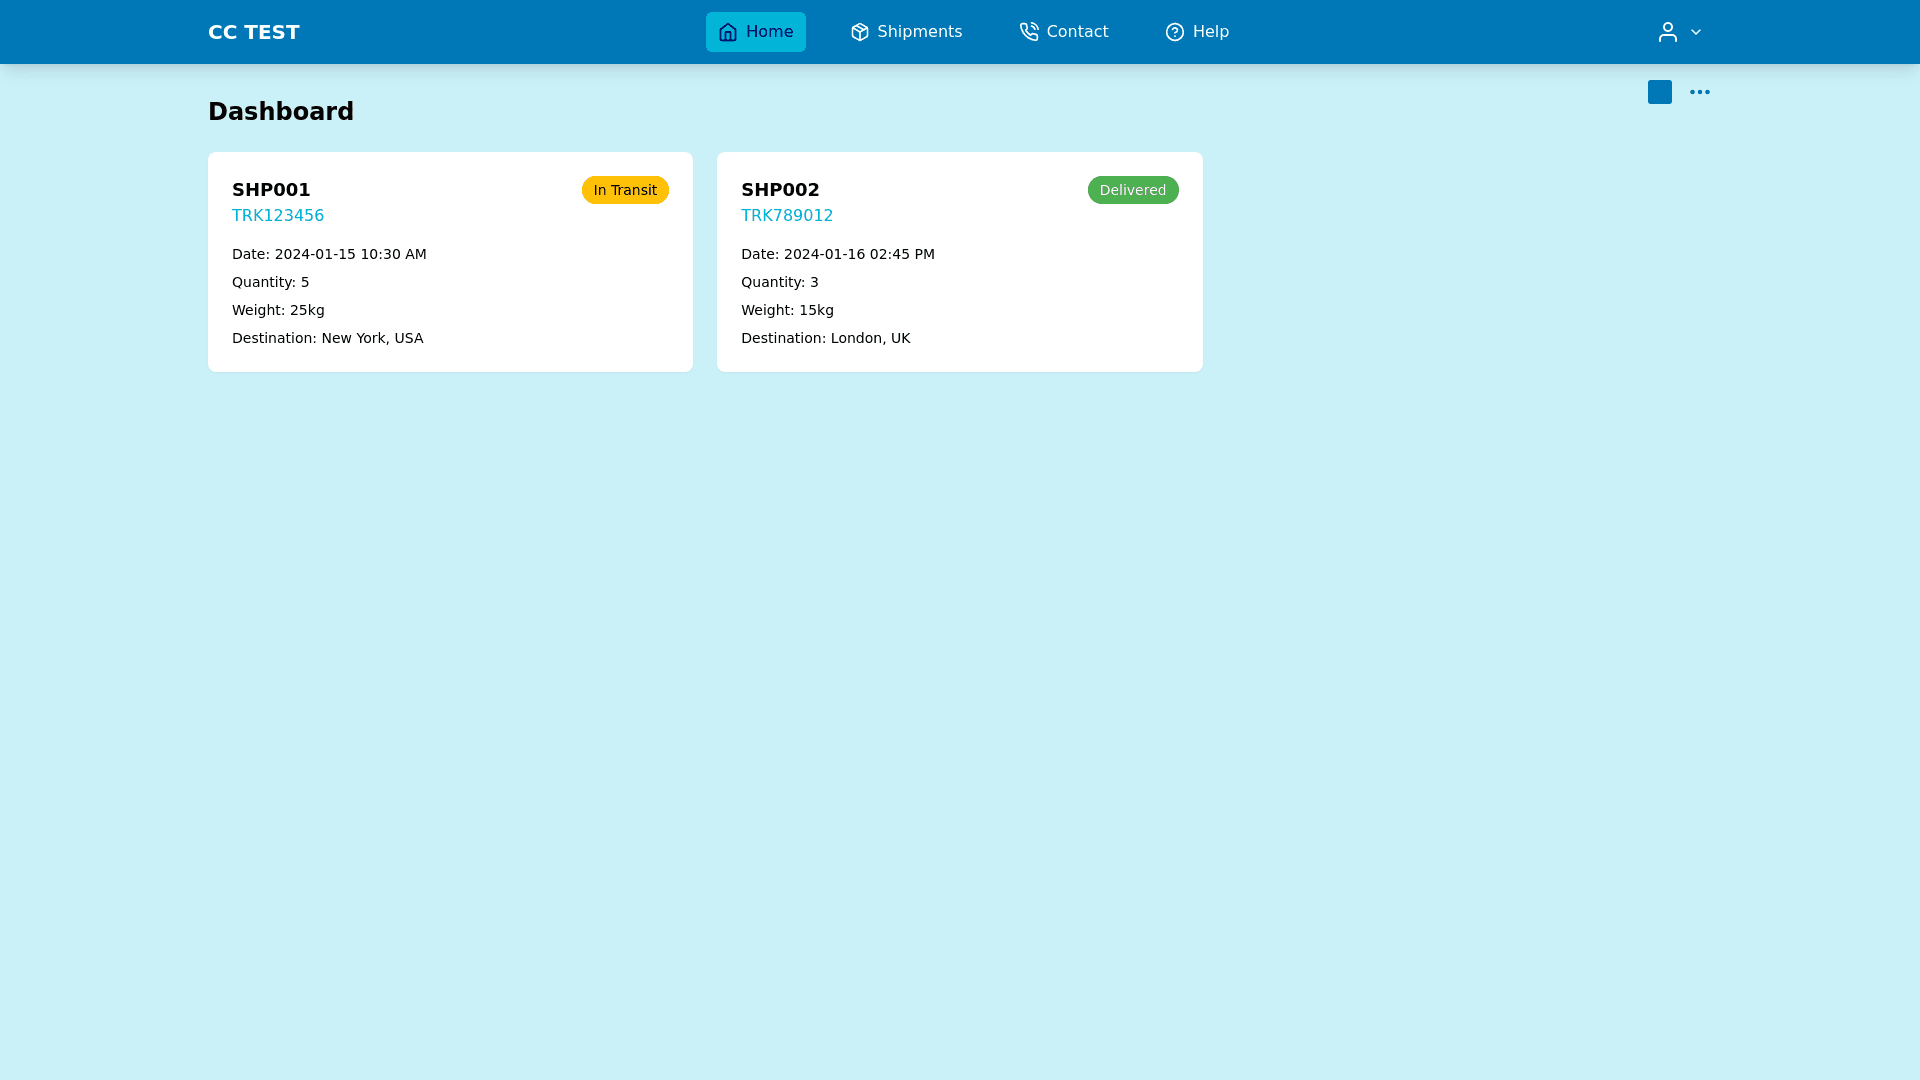Viewport: 1920px width, 1080px height.
Task: Click the In Transit status badge
Action: 625,190
